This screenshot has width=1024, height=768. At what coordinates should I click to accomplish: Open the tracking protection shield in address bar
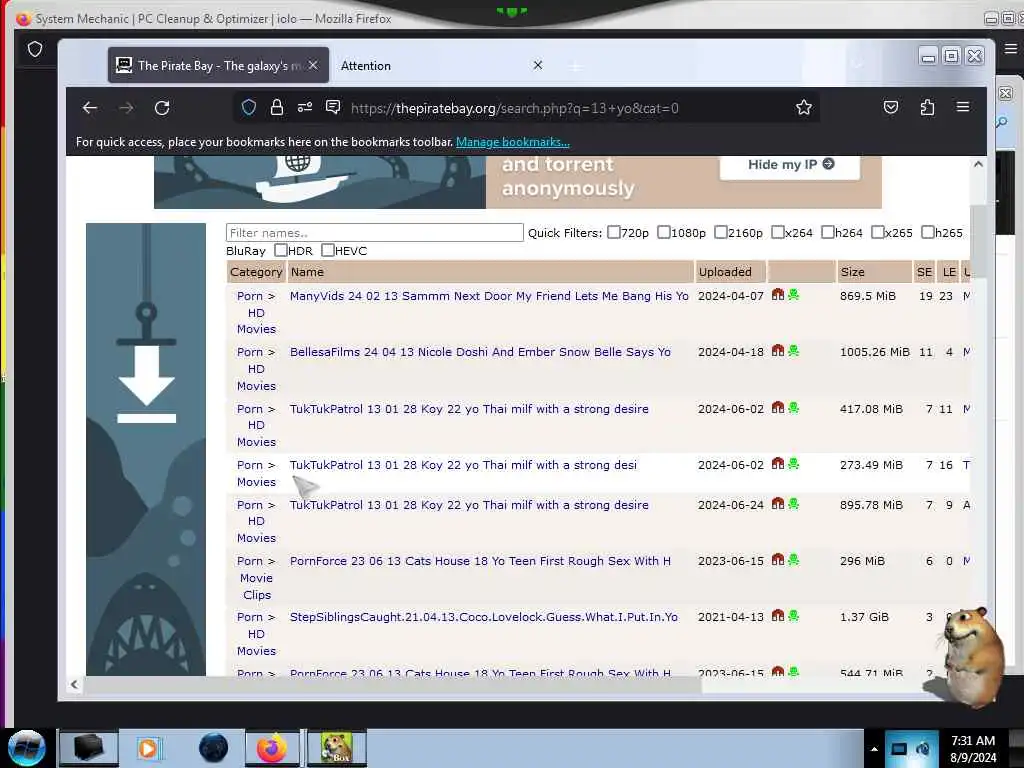[249, 107]
